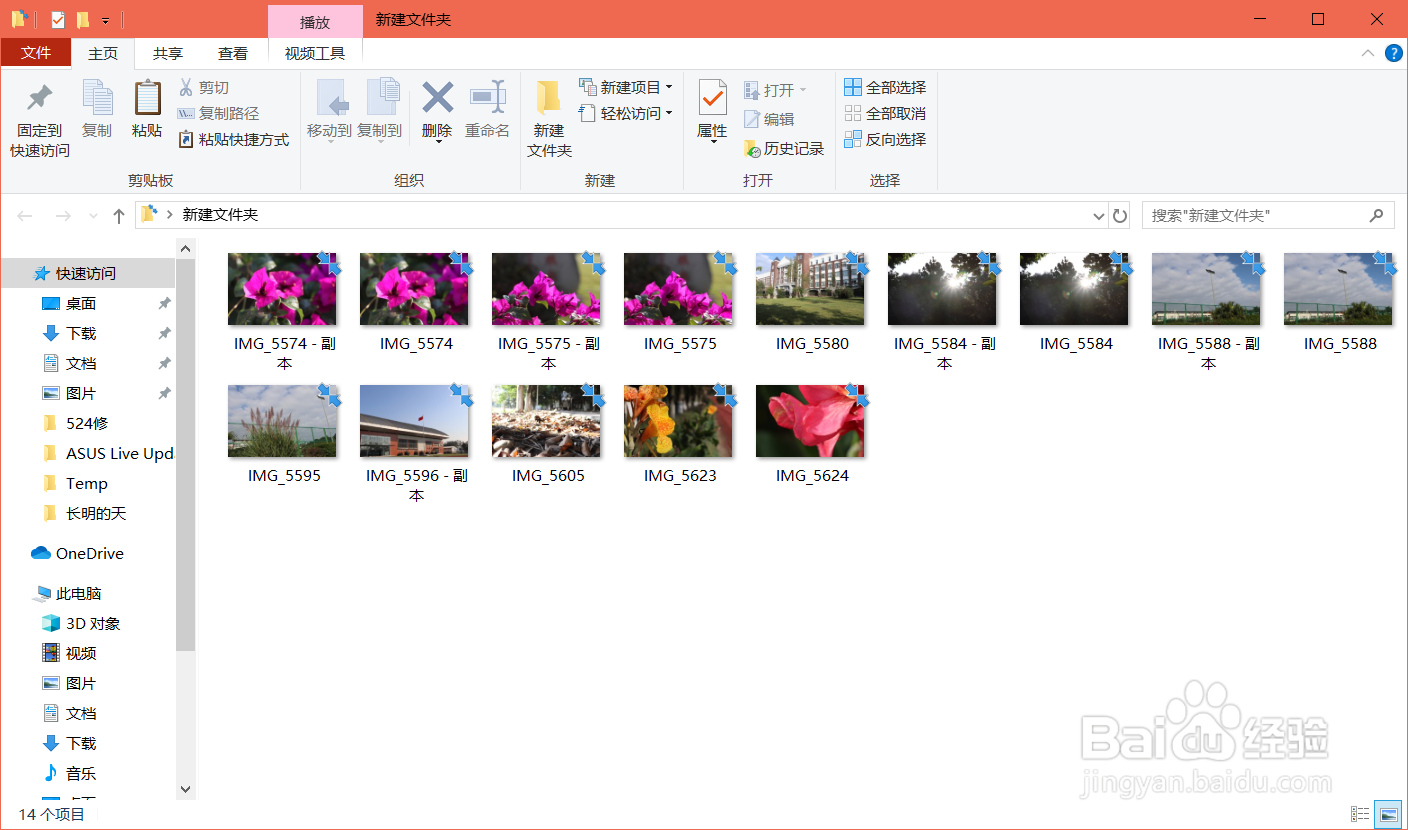
Task: Open the Open (打开) dropdown arrow
Action: (803, 91)
